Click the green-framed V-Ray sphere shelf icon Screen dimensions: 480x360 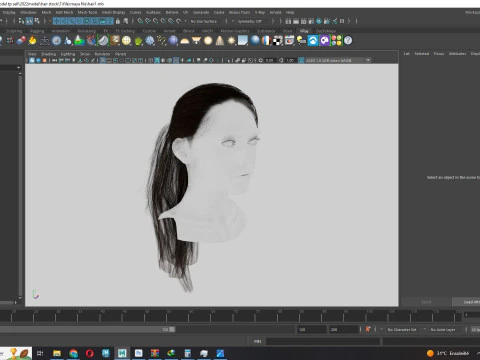tap(103, 41)
